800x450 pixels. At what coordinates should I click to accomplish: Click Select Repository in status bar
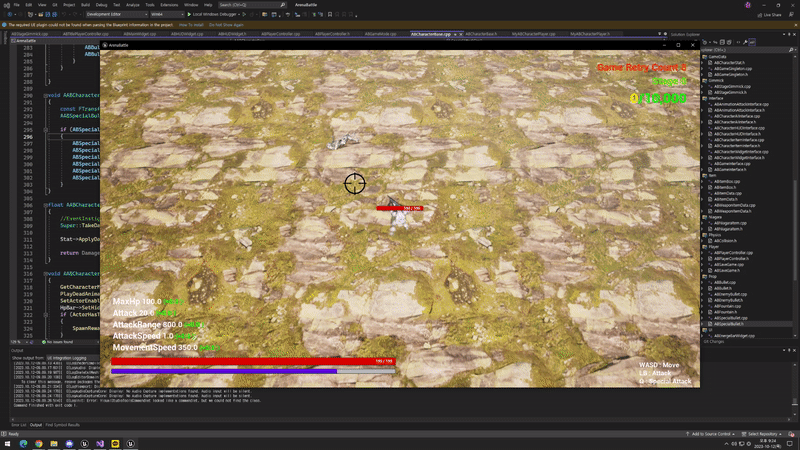(x=762, y=434)
